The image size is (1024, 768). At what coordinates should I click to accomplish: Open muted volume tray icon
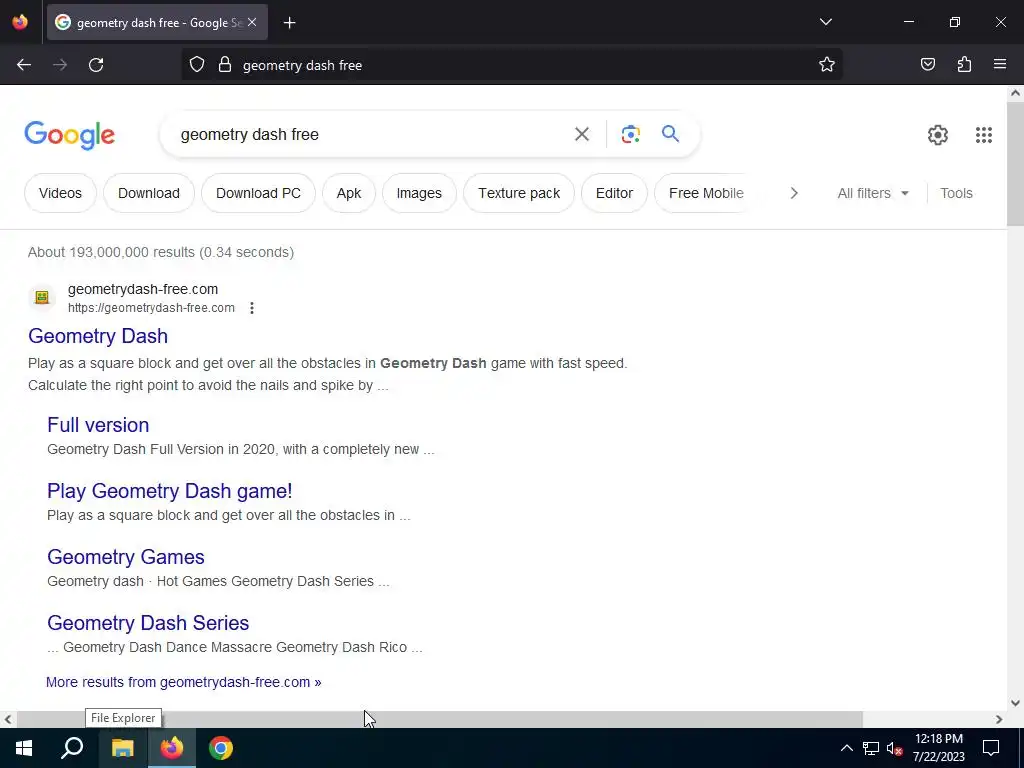click(895, 748)
